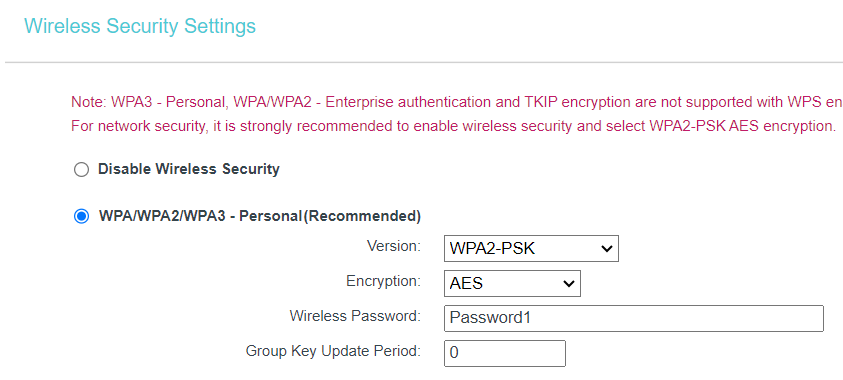Screen dimensions: 843x380
Task: Click the "Password1" text in the password box
Action: [490, 318]
